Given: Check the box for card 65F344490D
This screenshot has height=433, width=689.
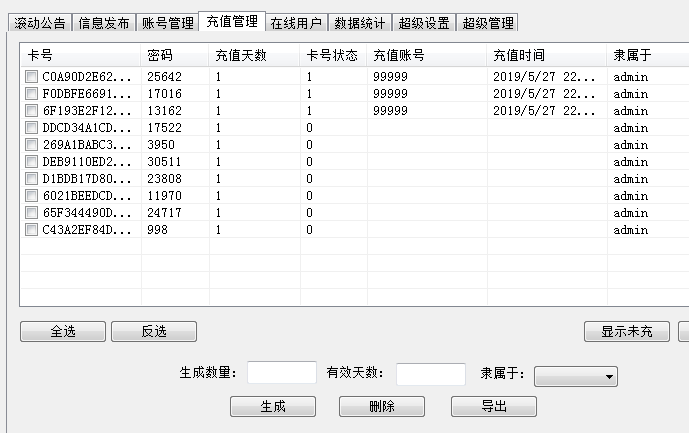Looking at the screenshot, I should coord(31,213).
